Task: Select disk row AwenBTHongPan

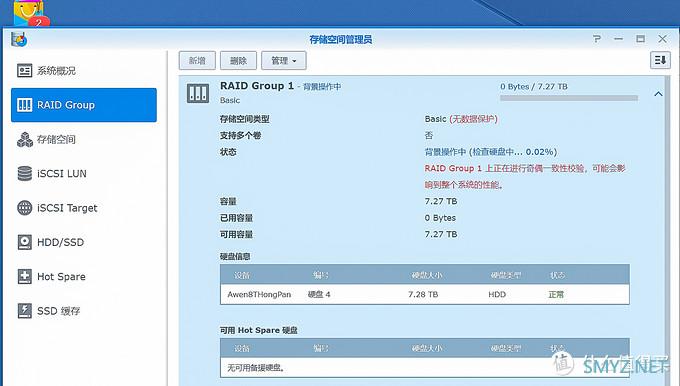Action: (425, 294)
